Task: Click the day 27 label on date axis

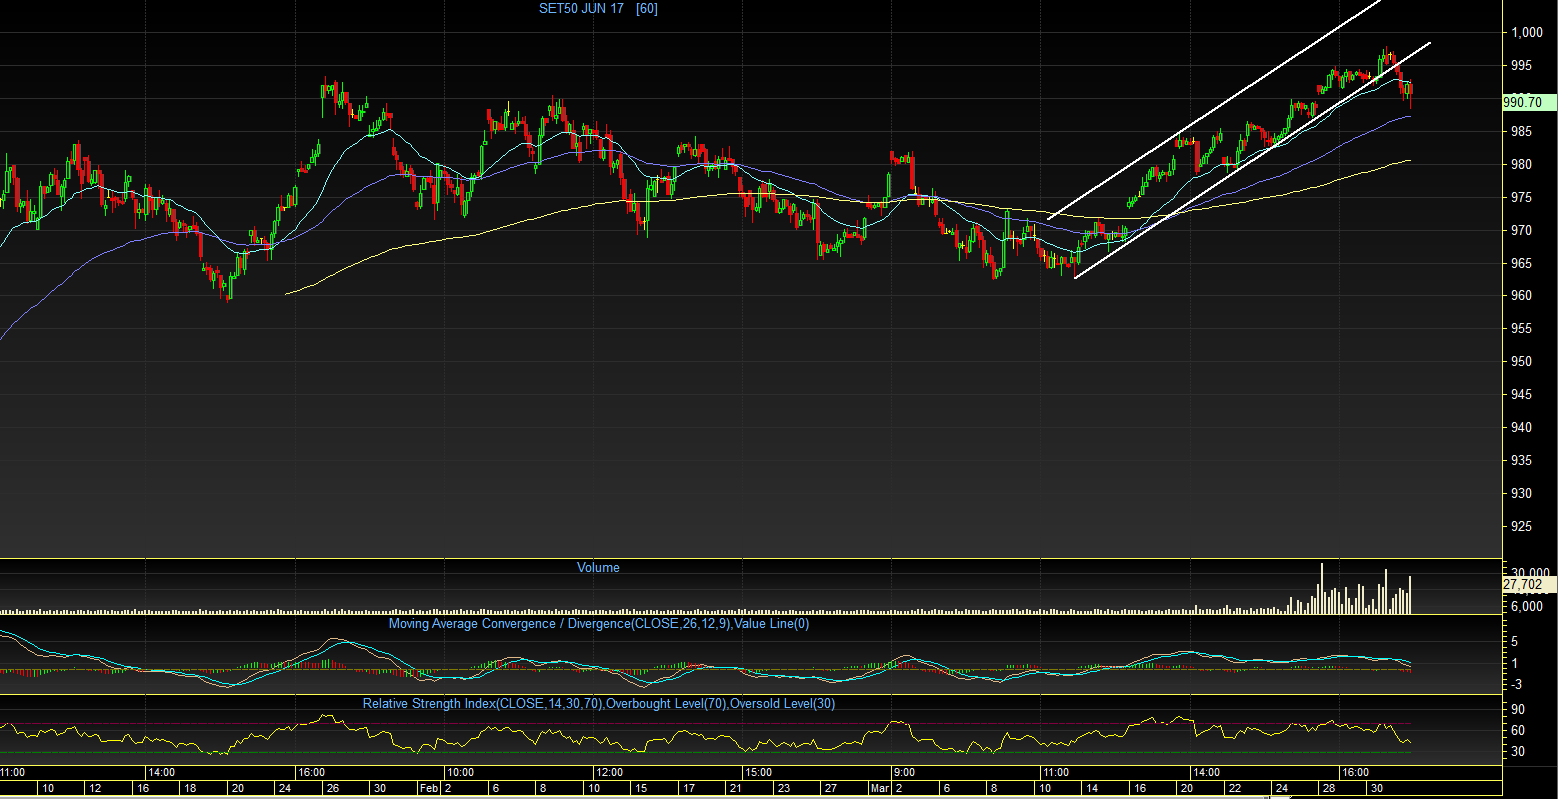Action: tap(829, 789)
